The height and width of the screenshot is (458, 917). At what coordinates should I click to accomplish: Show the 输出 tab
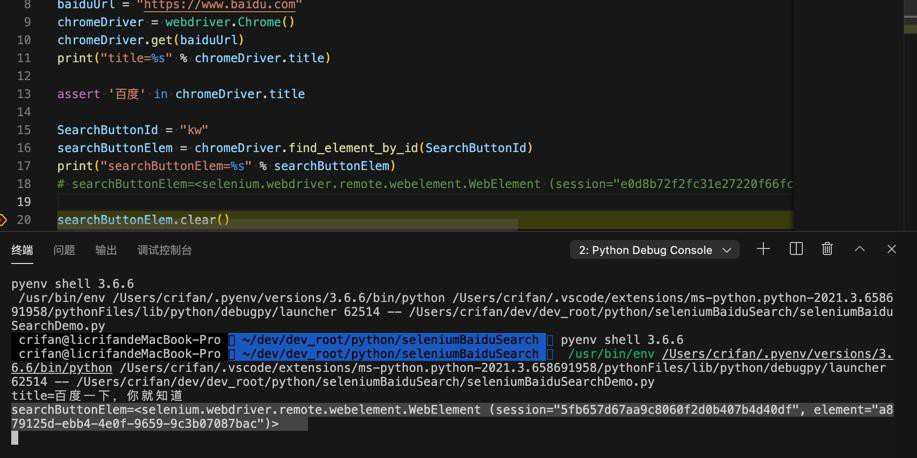pyautogui.click(x=106, y=250)
